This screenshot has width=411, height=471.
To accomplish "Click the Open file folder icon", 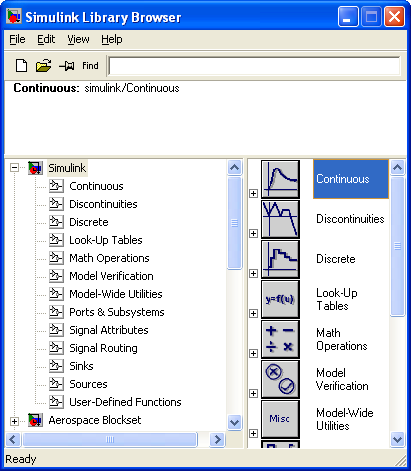I will click(43, 66).
